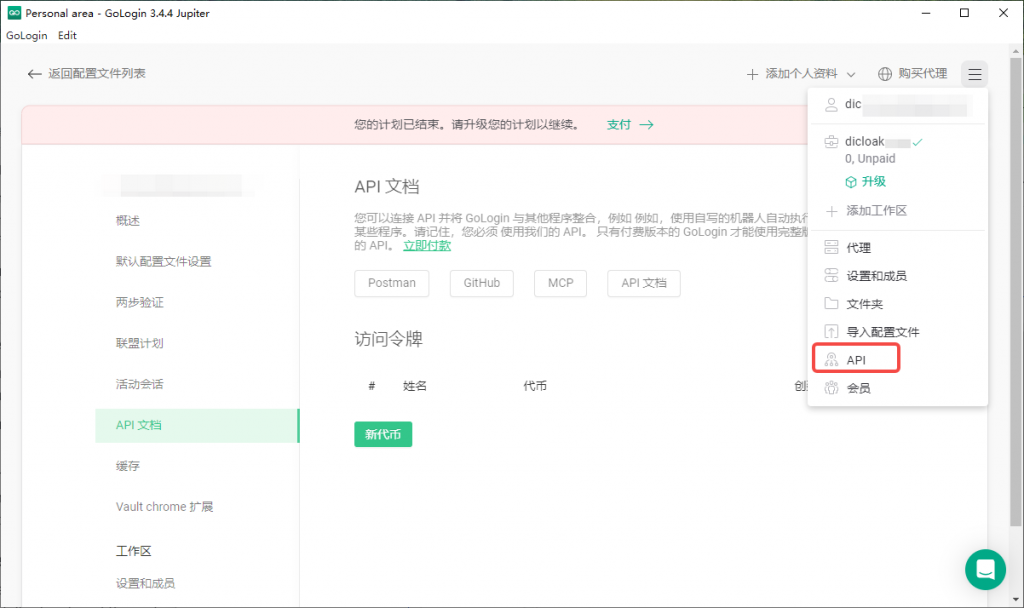Click the plus icon for 添加工作区
Image resolution: width=1024 pixels, height=608 pixels.
(831, 211)
